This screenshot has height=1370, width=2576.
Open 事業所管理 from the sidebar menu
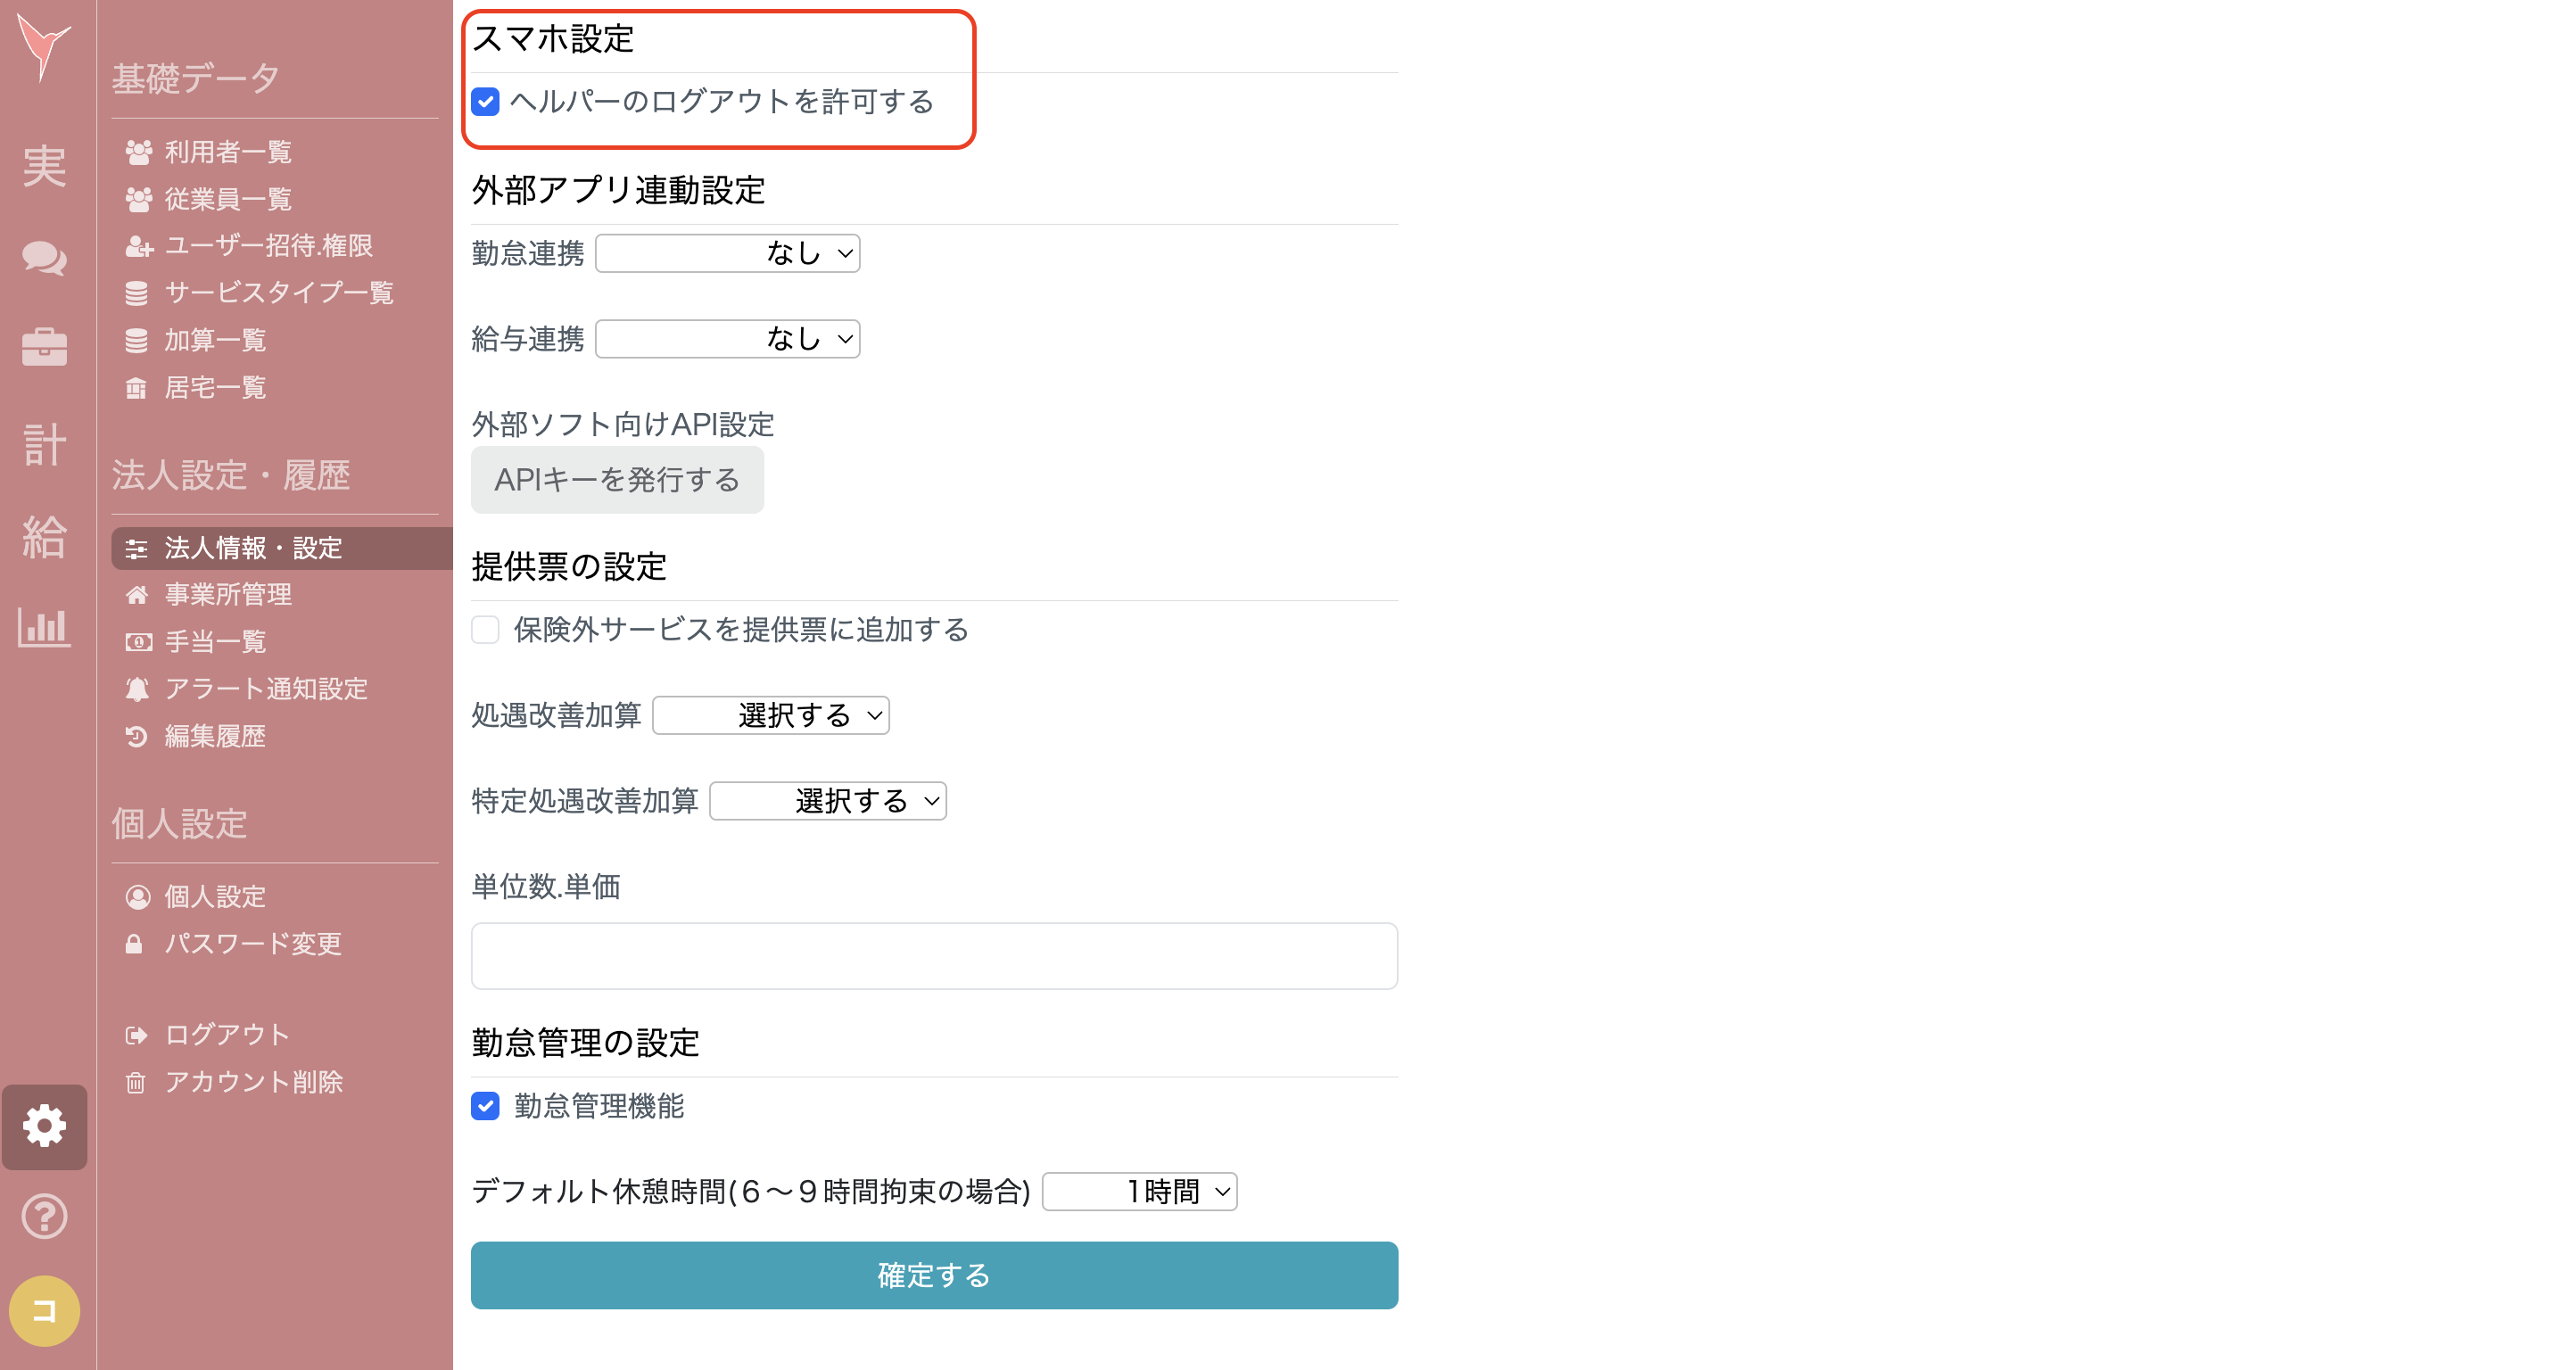(x=227, y=594)
